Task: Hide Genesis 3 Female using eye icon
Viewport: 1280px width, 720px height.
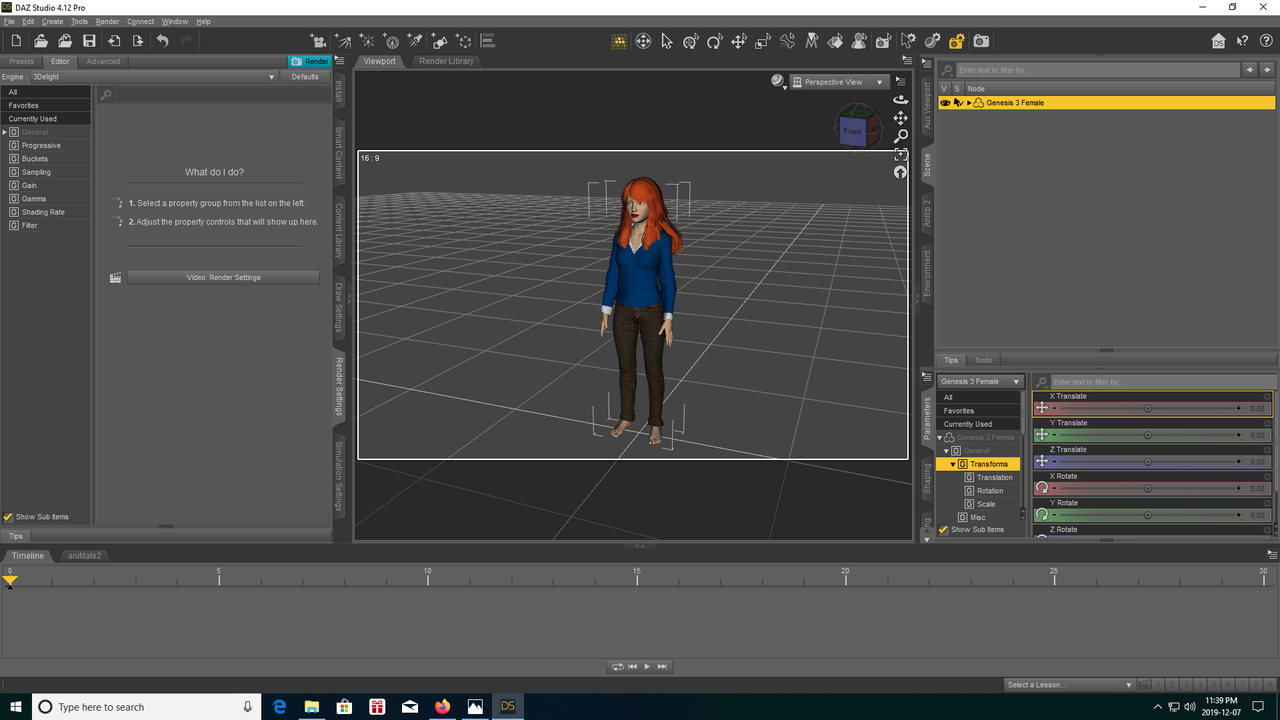Action: pos(945,103)
